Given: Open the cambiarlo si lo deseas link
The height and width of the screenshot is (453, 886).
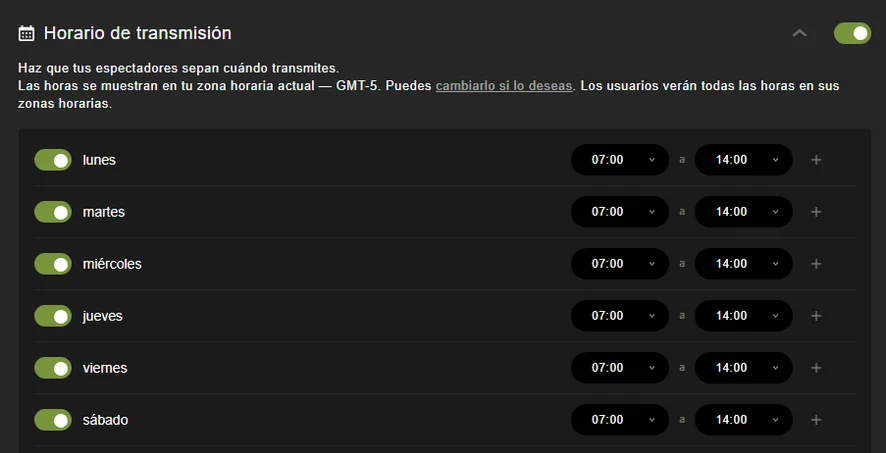Looking at the screenshot, I should 504,86.
